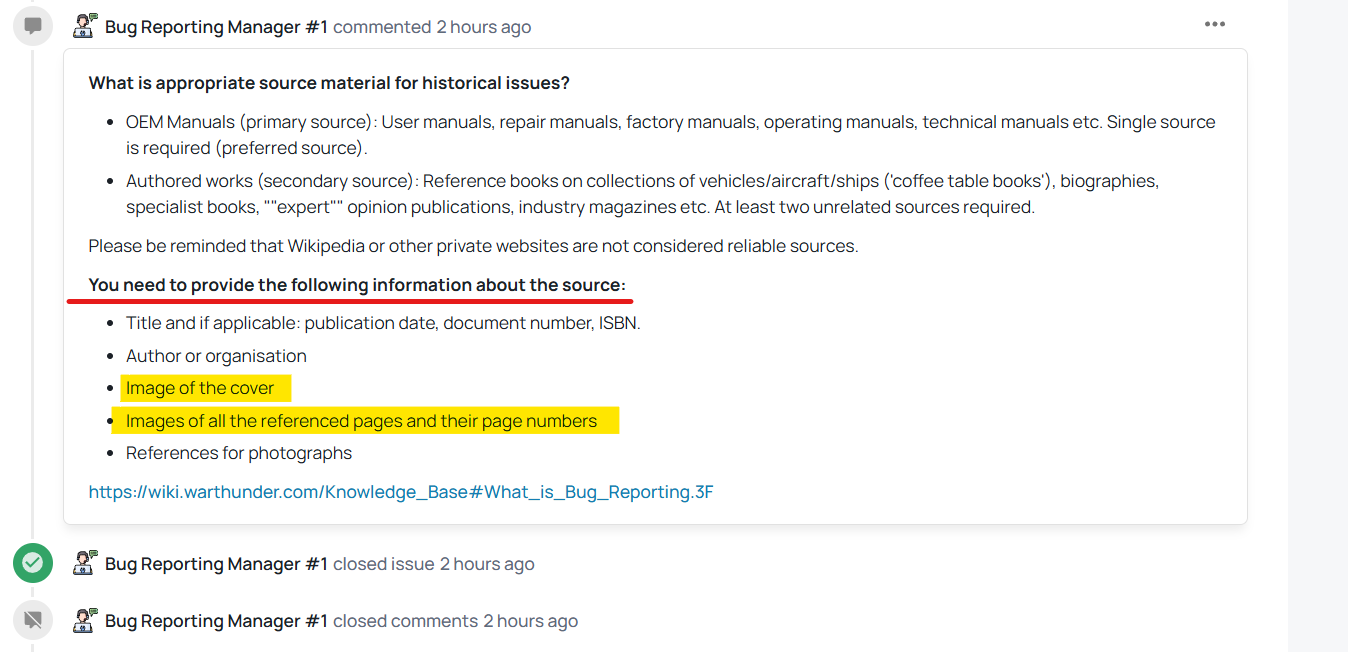Click the closed issue "2 hours ago" timestamp
This screenshot has height=652, width=1348.
click(487, 564)
